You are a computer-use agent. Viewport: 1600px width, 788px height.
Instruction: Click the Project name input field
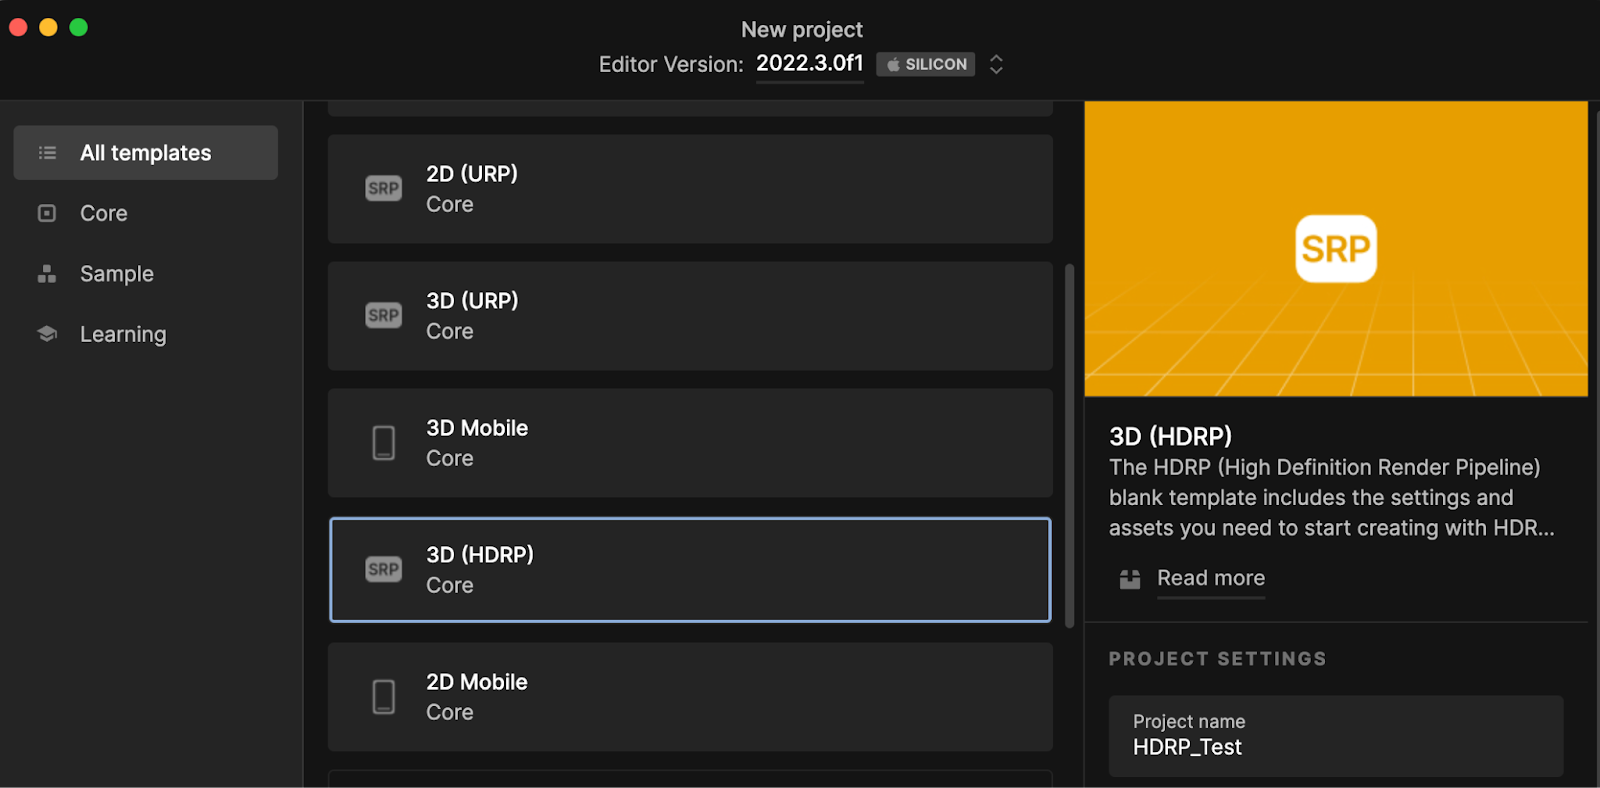click(x=1335, y=737)
